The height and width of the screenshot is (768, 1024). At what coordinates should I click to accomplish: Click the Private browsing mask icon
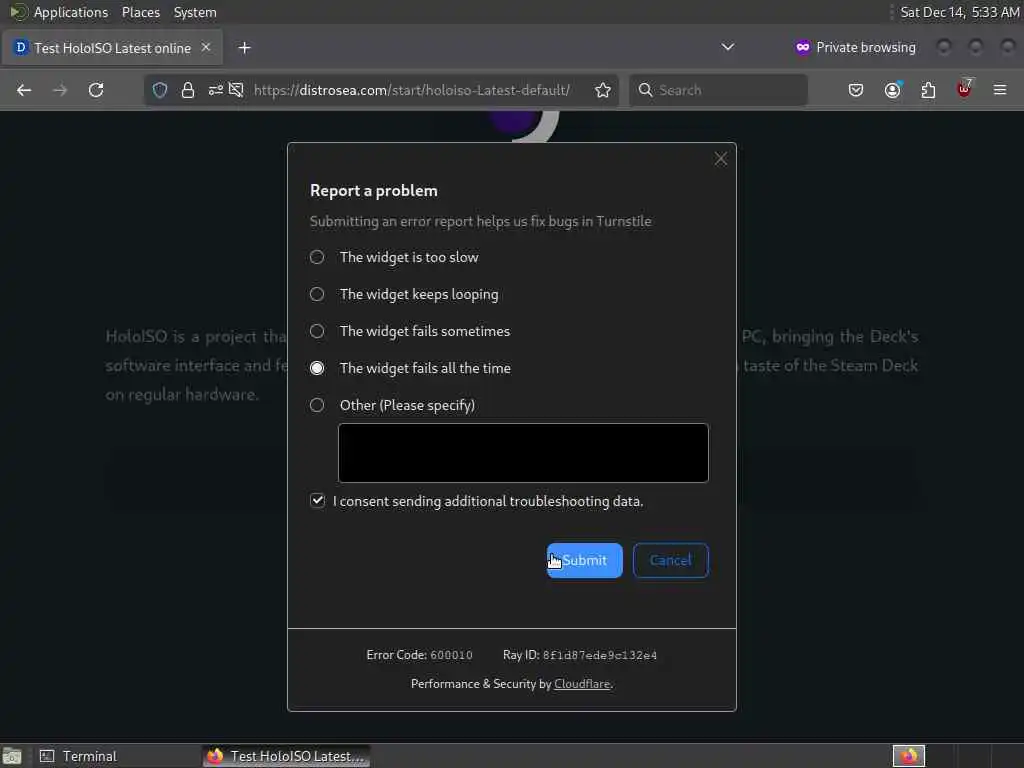point(803,47)
